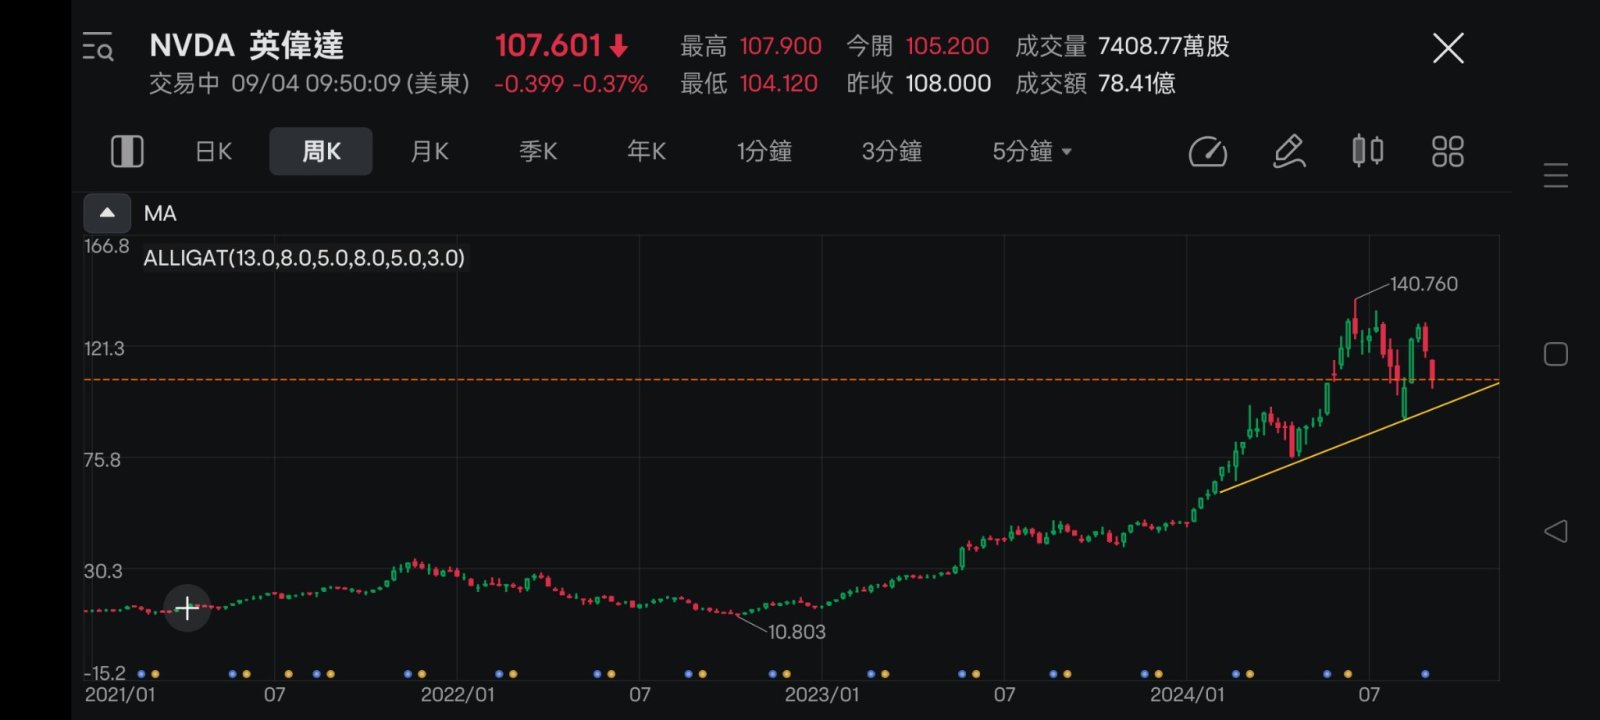Switch to the 月K monthly chart tab
This screenshot has width=1600, height=720.
click(x=430, y=151)
